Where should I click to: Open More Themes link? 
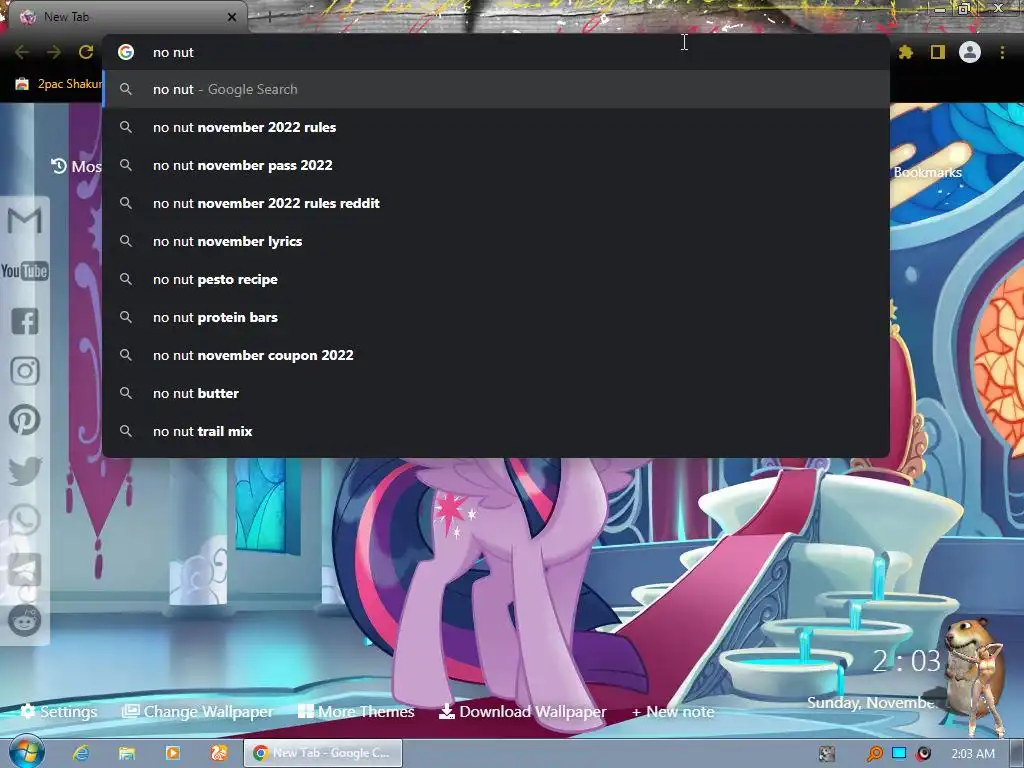click(x=356, y=711)
